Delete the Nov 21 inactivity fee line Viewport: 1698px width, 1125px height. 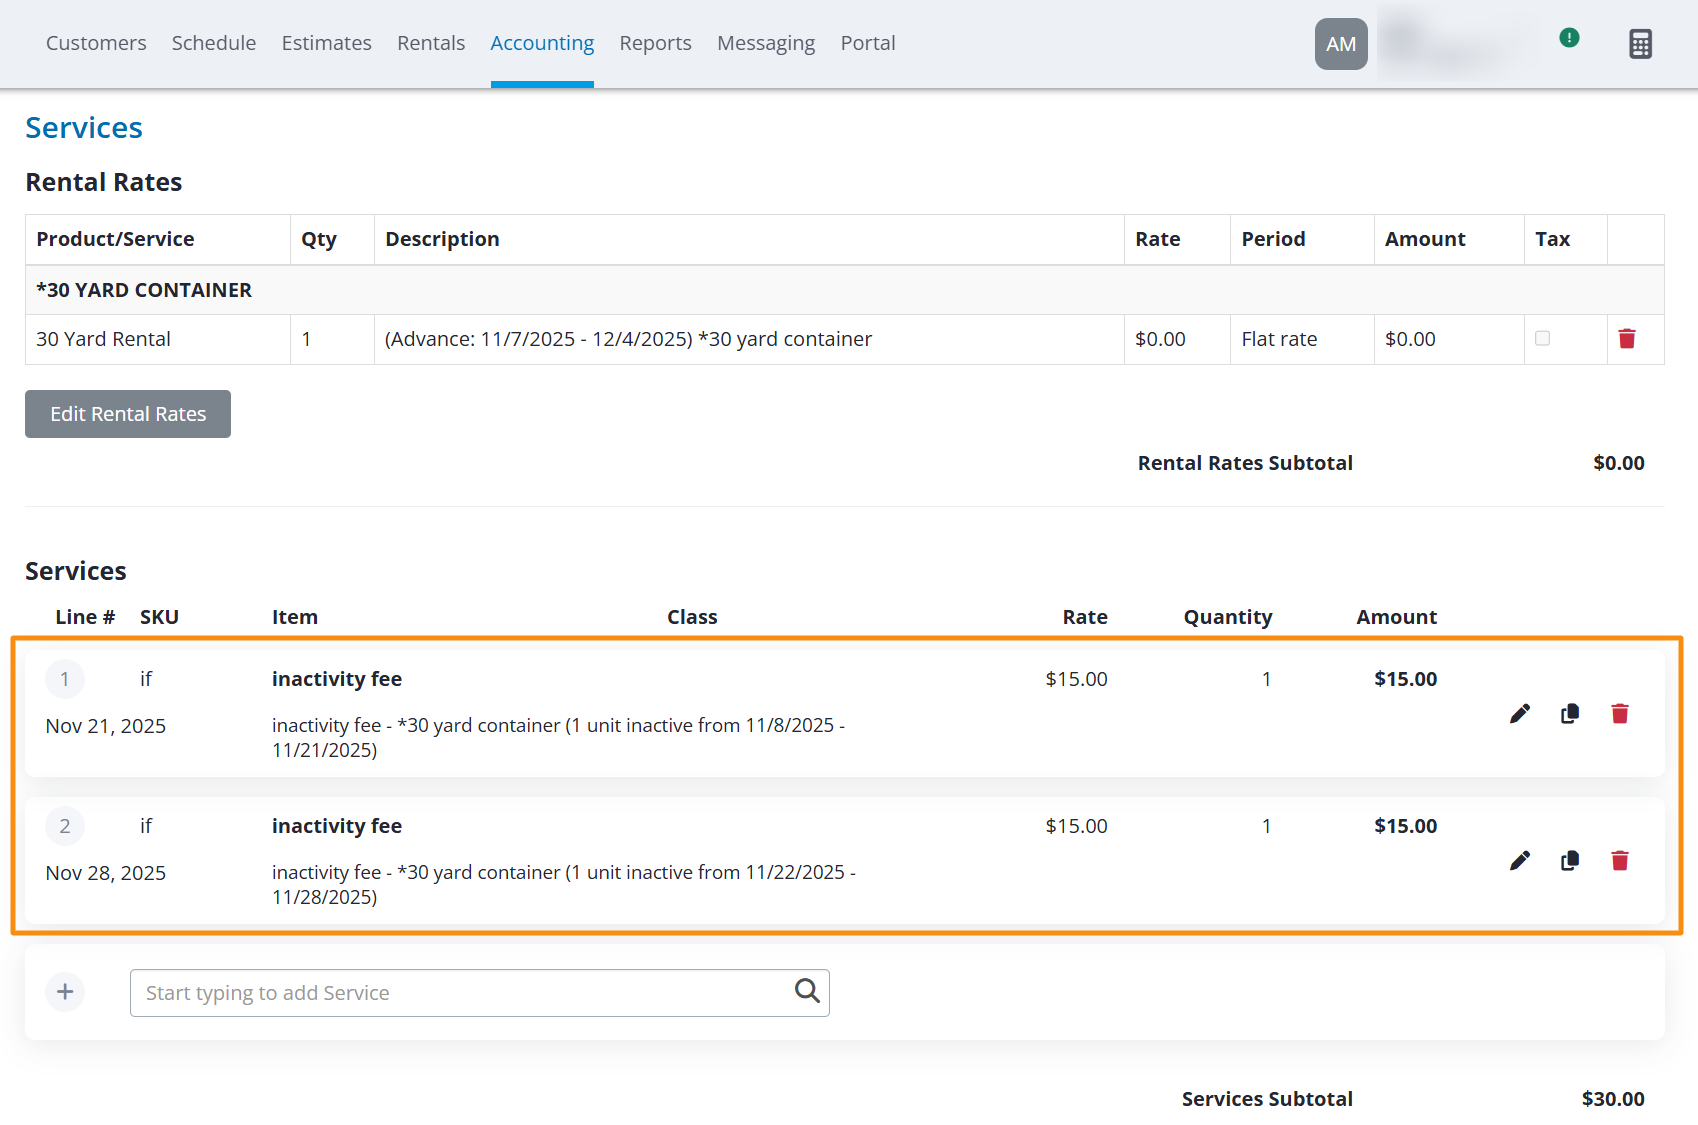tap(1620, 713)
